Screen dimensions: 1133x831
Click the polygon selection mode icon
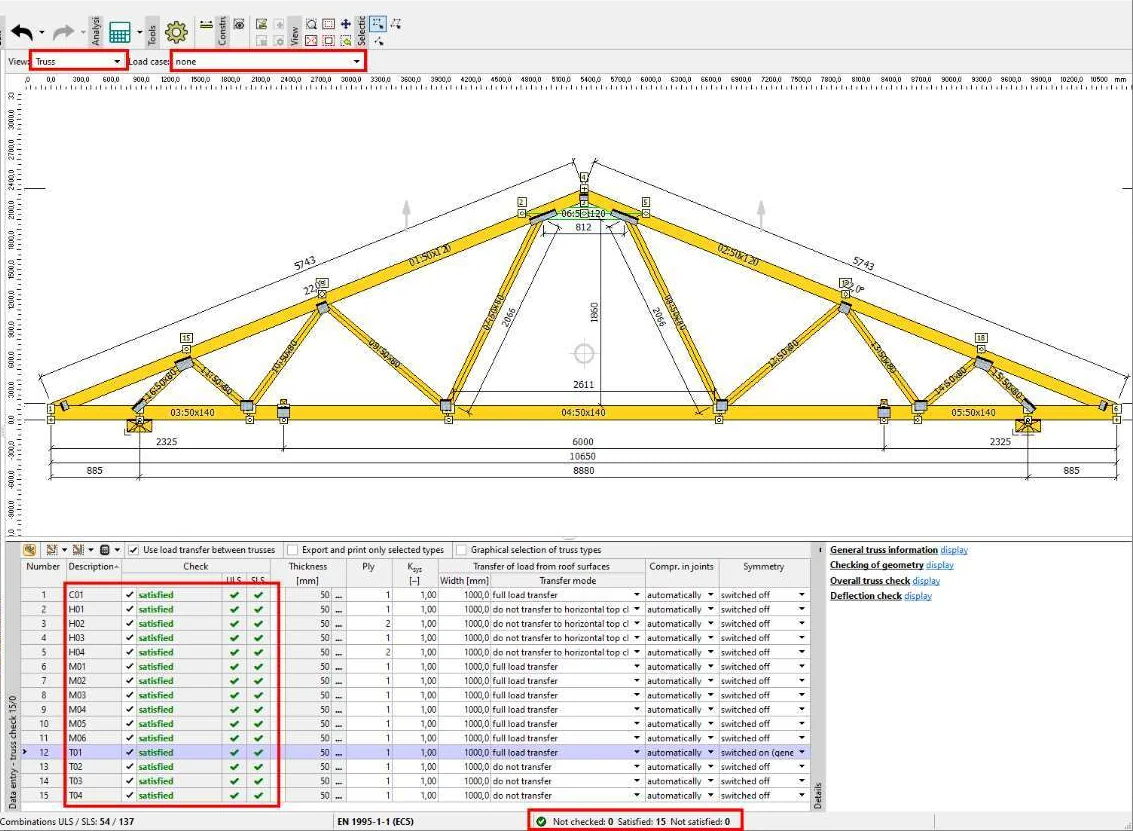[395, 24]
